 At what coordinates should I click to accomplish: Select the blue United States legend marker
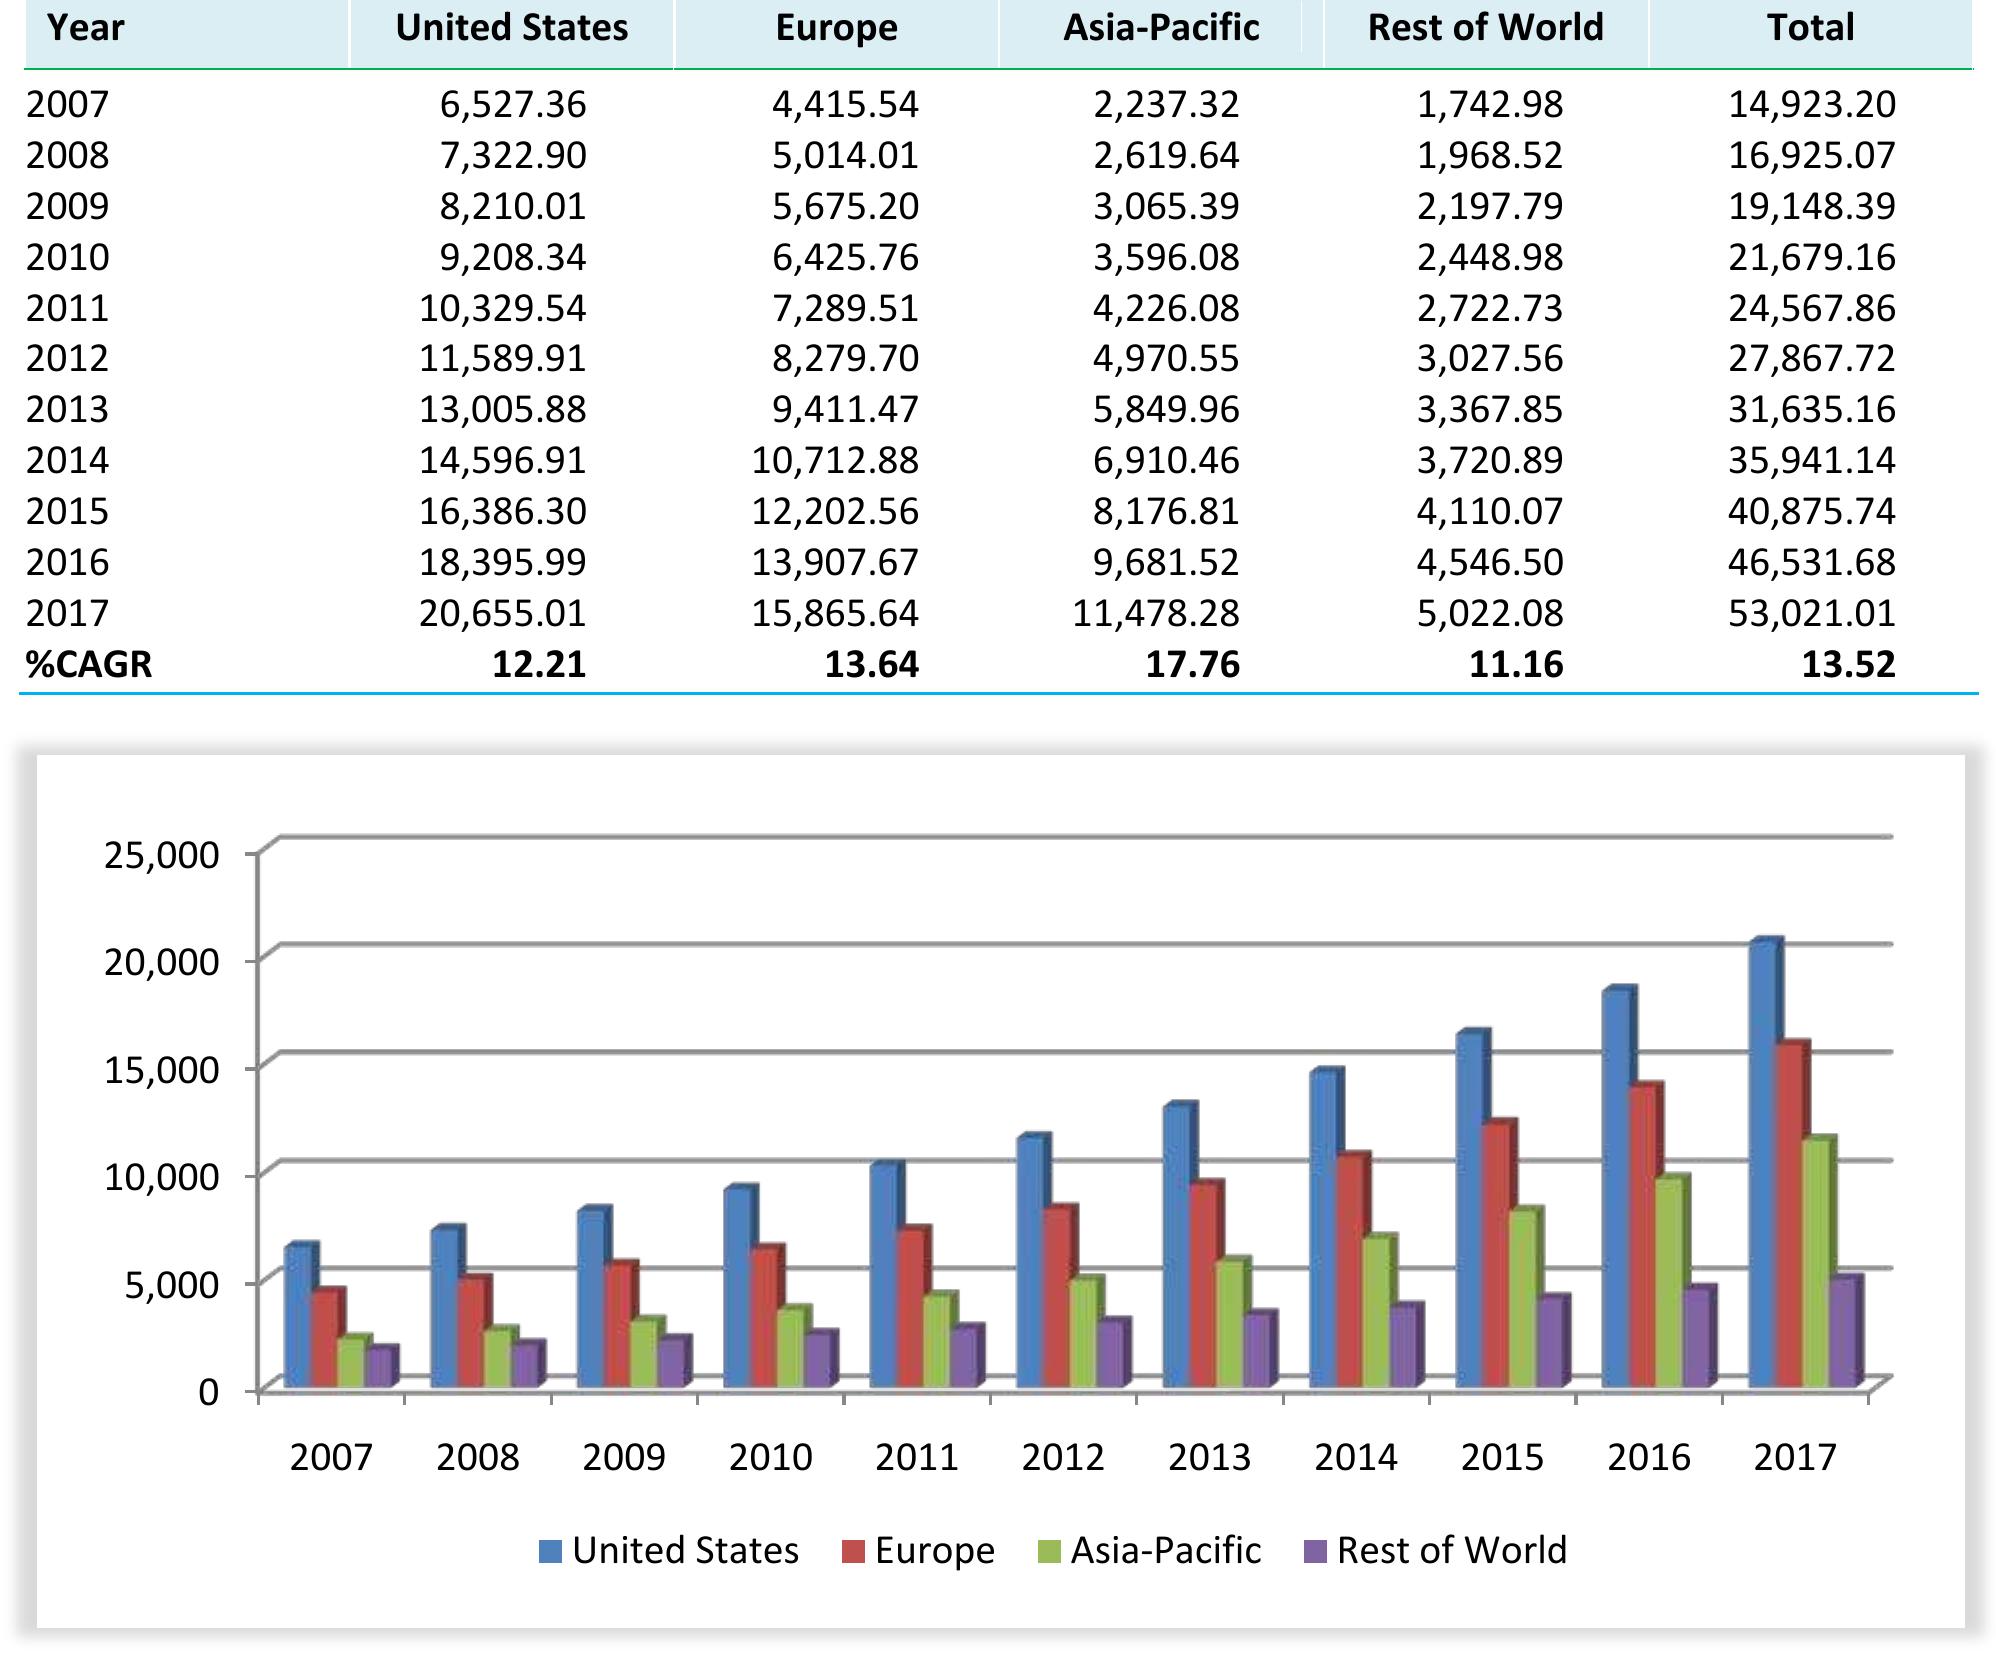point(551,1553)
